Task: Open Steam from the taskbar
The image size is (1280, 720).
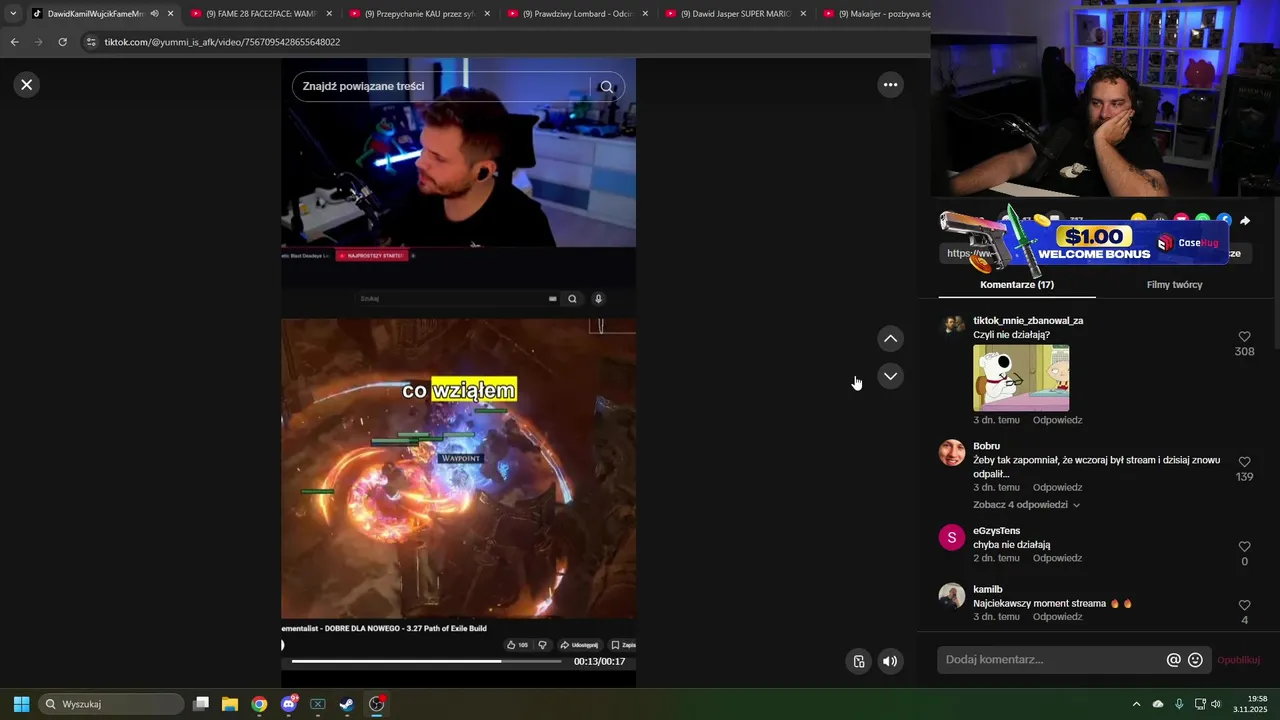Action: 346,704
